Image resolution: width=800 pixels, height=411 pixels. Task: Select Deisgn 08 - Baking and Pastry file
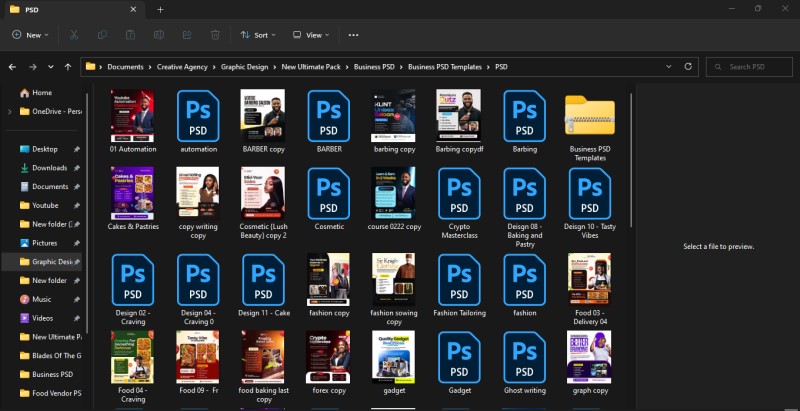[524, 193]
